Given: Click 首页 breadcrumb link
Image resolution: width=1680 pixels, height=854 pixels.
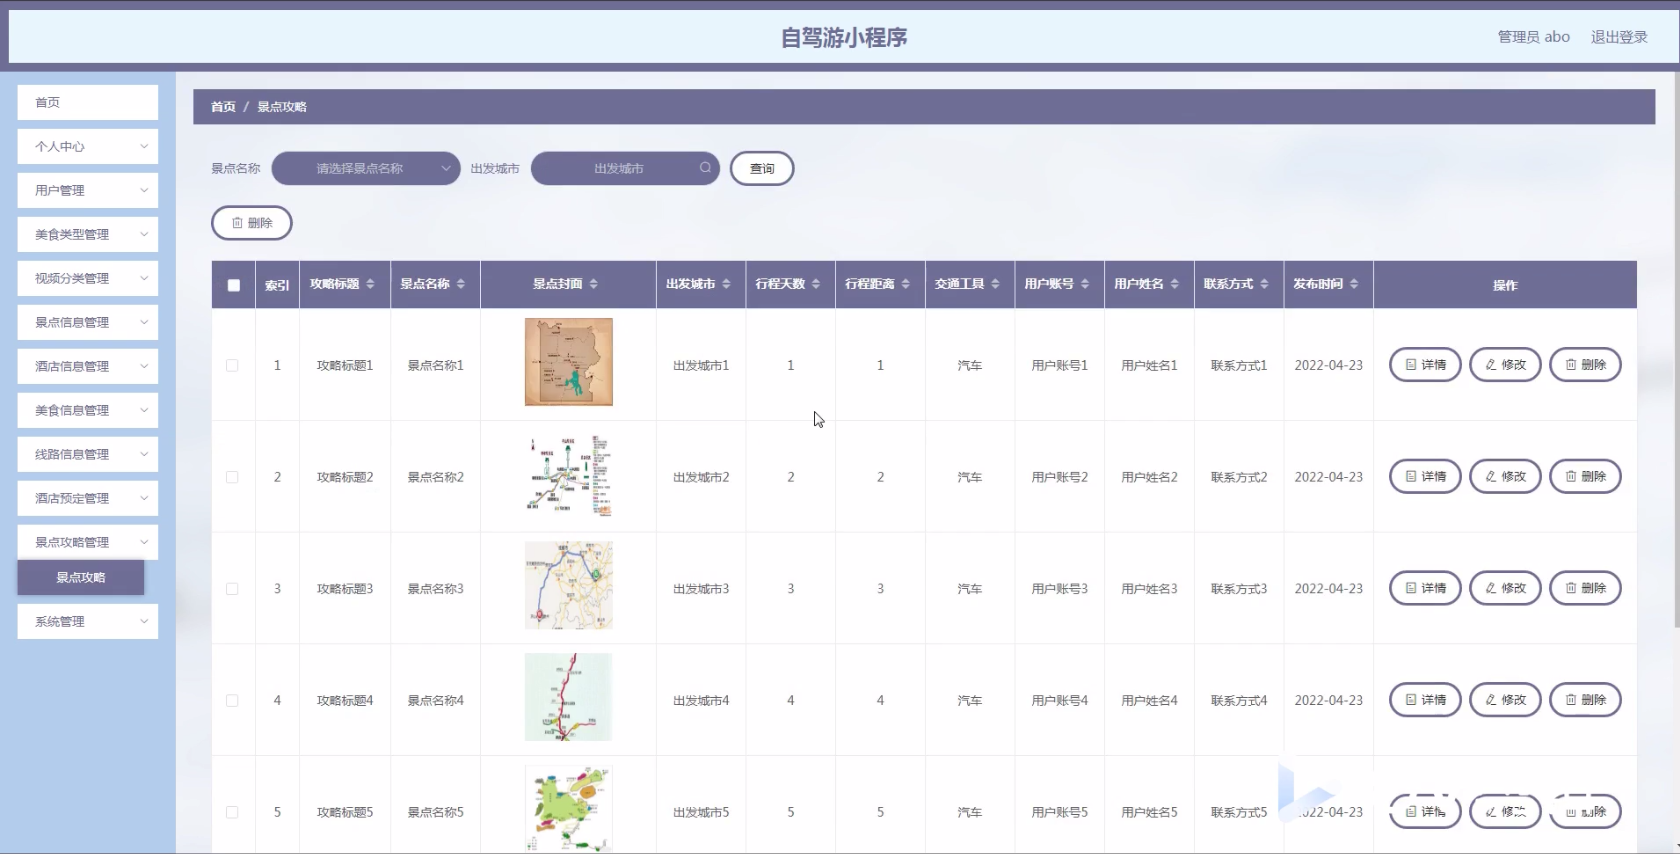Looking at the screenshot, I should (223, 107).
